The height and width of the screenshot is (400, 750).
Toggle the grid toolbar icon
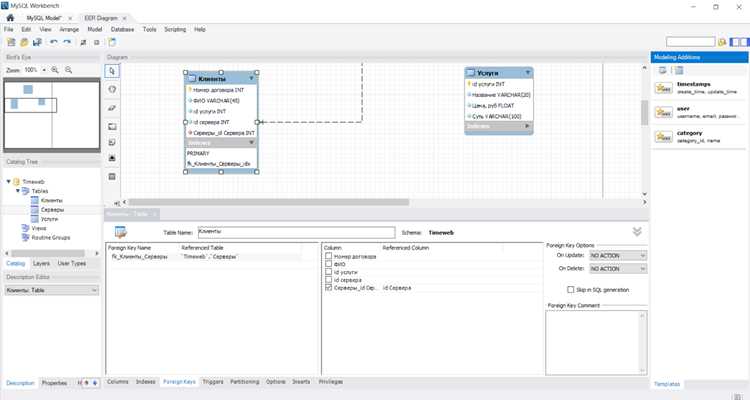coord(83,42)
